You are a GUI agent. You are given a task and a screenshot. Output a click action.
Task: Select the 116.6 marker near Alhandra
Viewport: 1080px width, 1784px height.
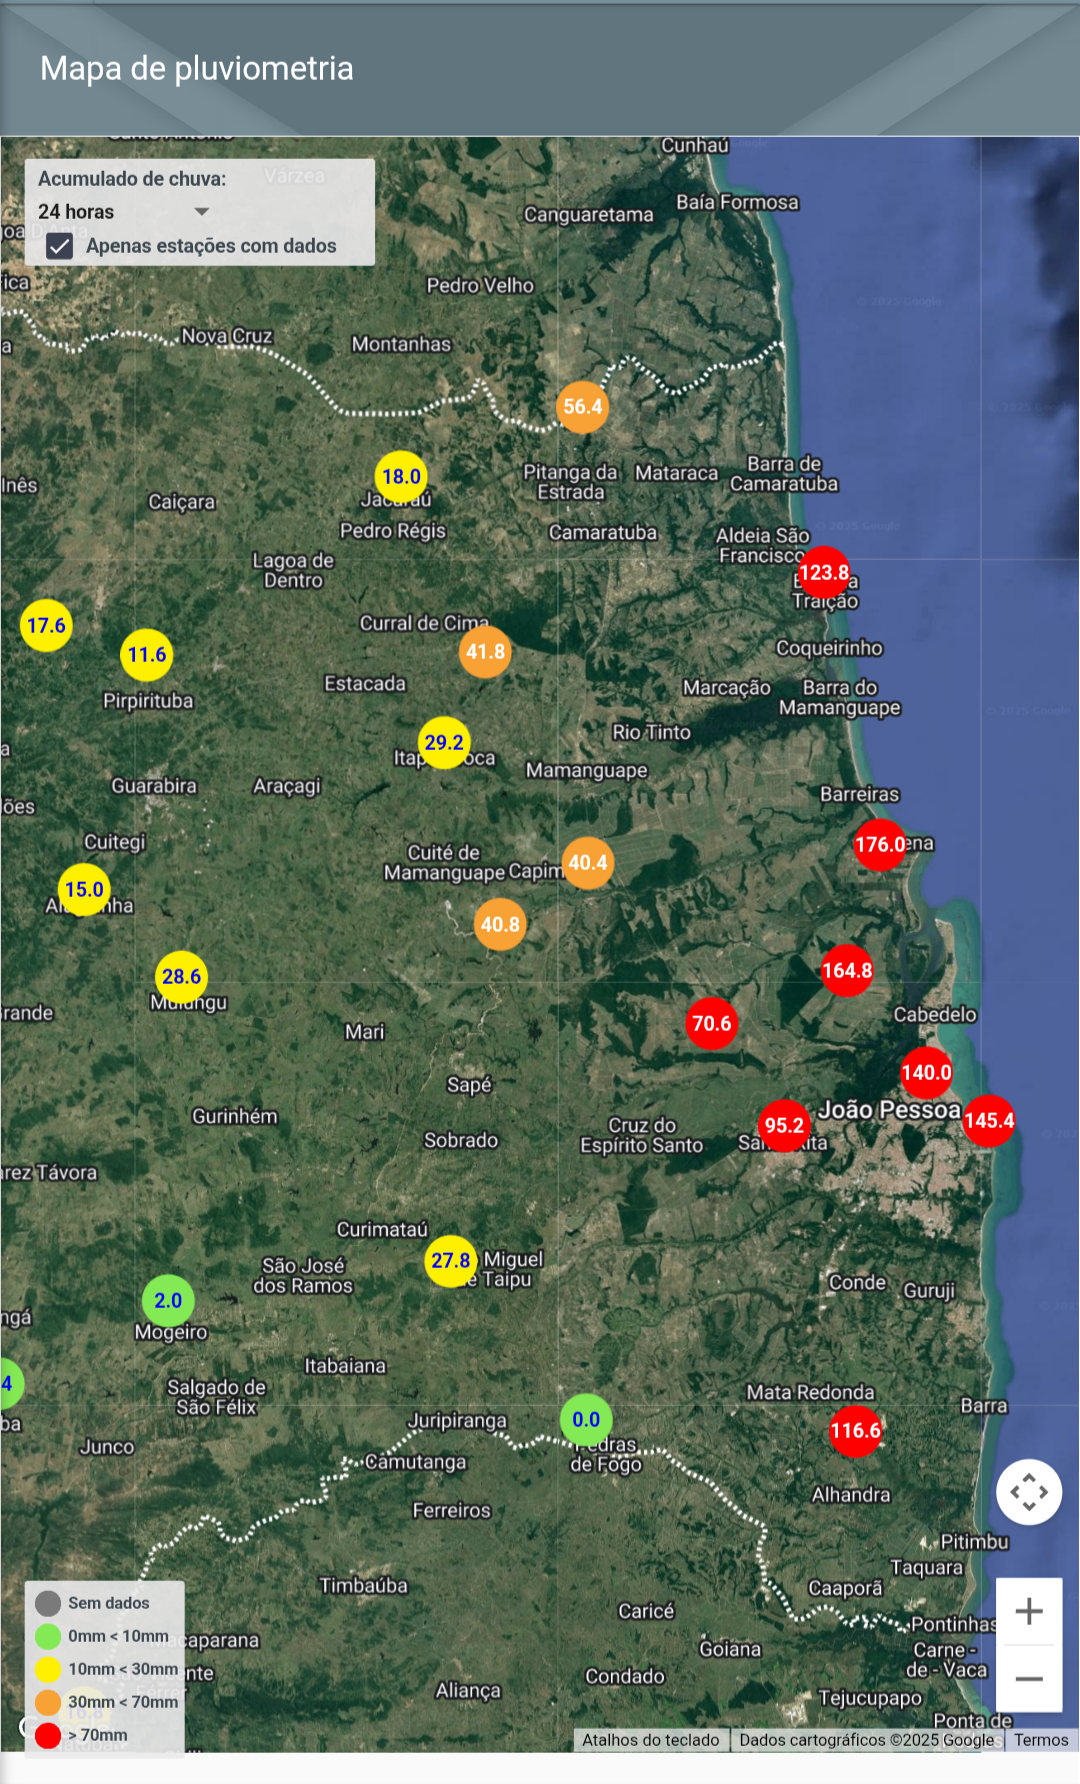click(855, 1430)
